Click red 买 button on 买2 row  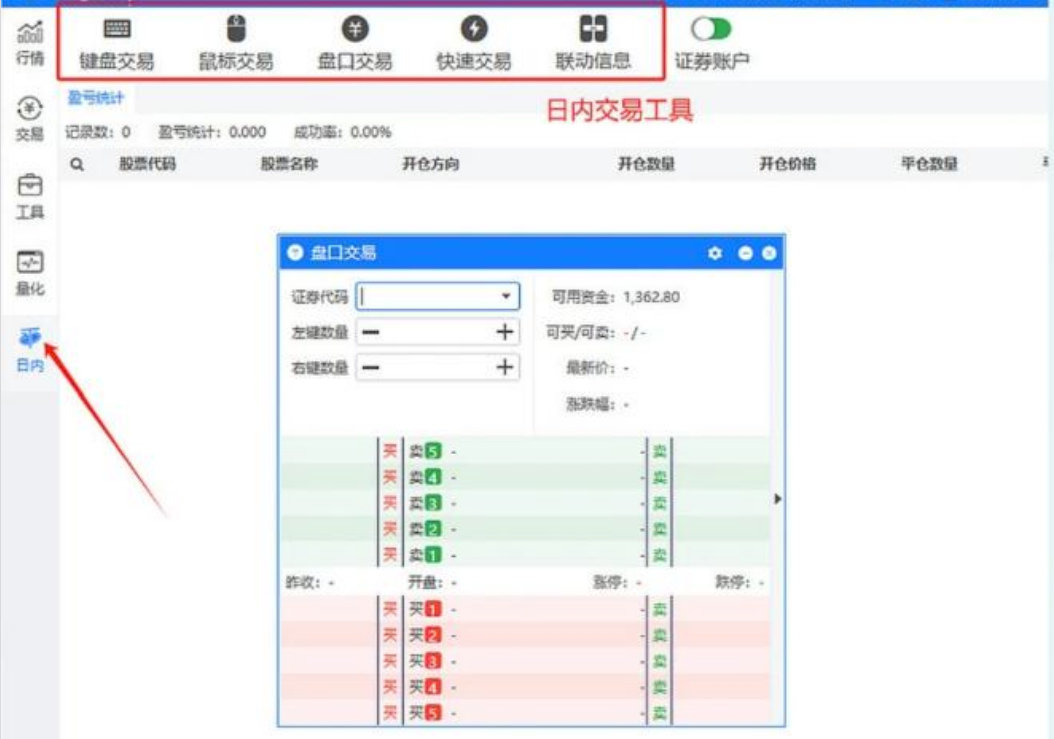coord(390,635)
